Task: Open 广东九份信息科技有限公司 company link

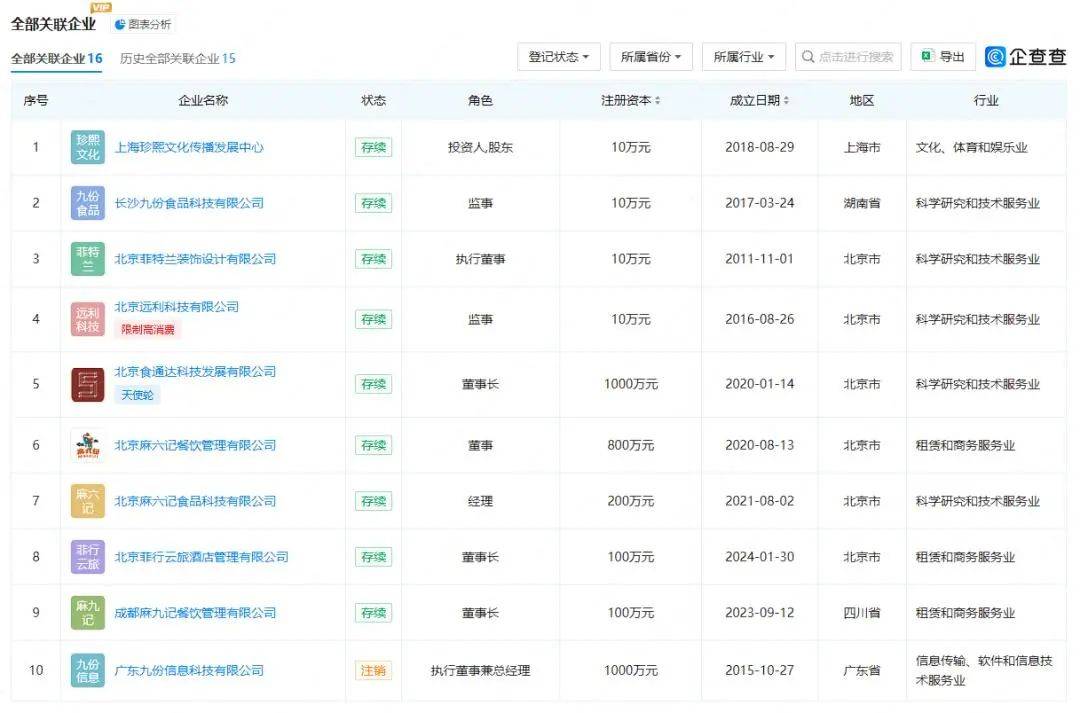Action: coord(189,671)
